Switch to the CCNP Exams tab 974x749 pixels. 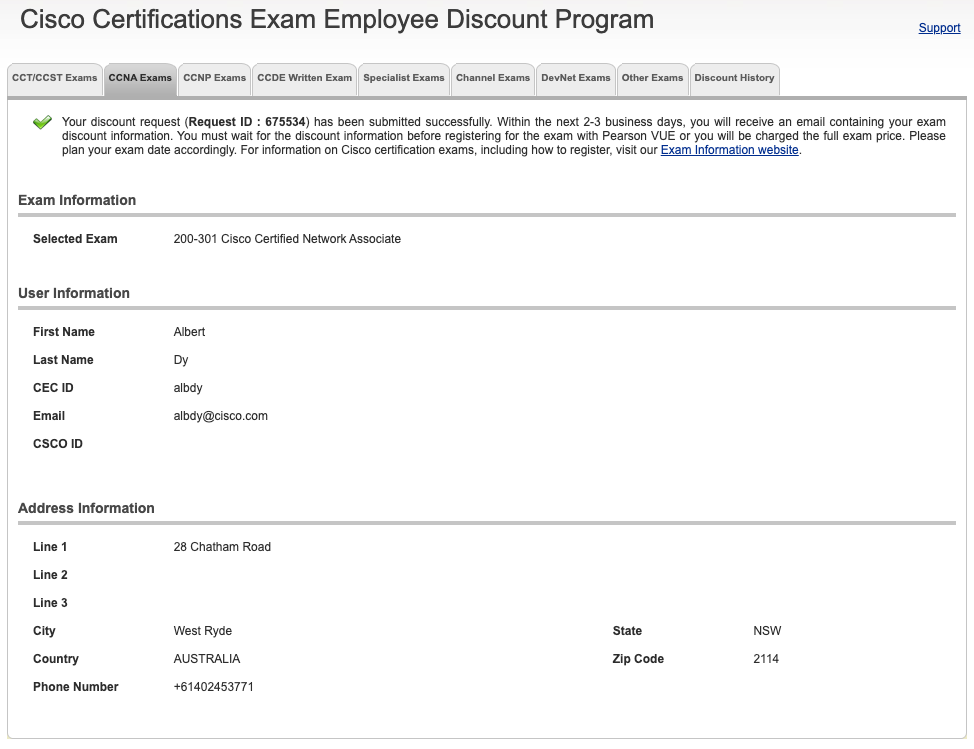[x=214, y=78]
